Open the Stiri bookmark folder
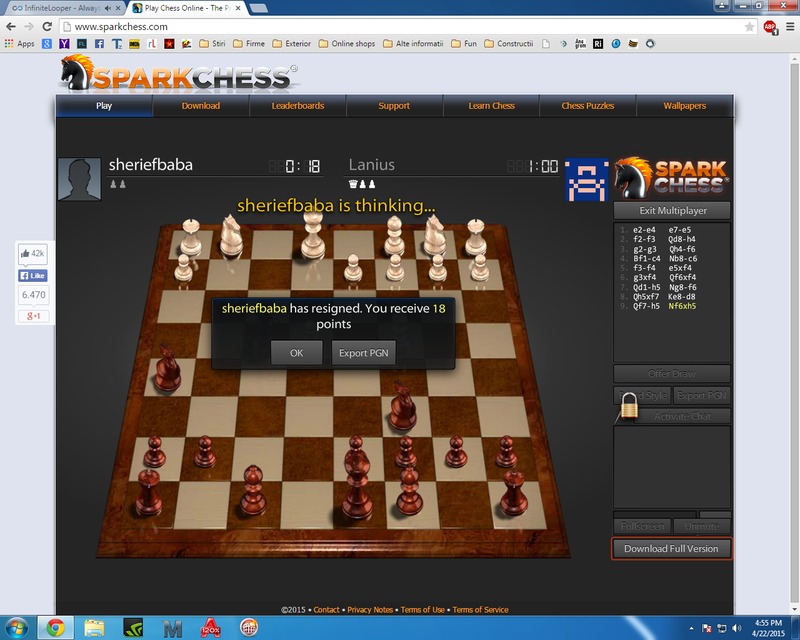 (x=212, y=44)
